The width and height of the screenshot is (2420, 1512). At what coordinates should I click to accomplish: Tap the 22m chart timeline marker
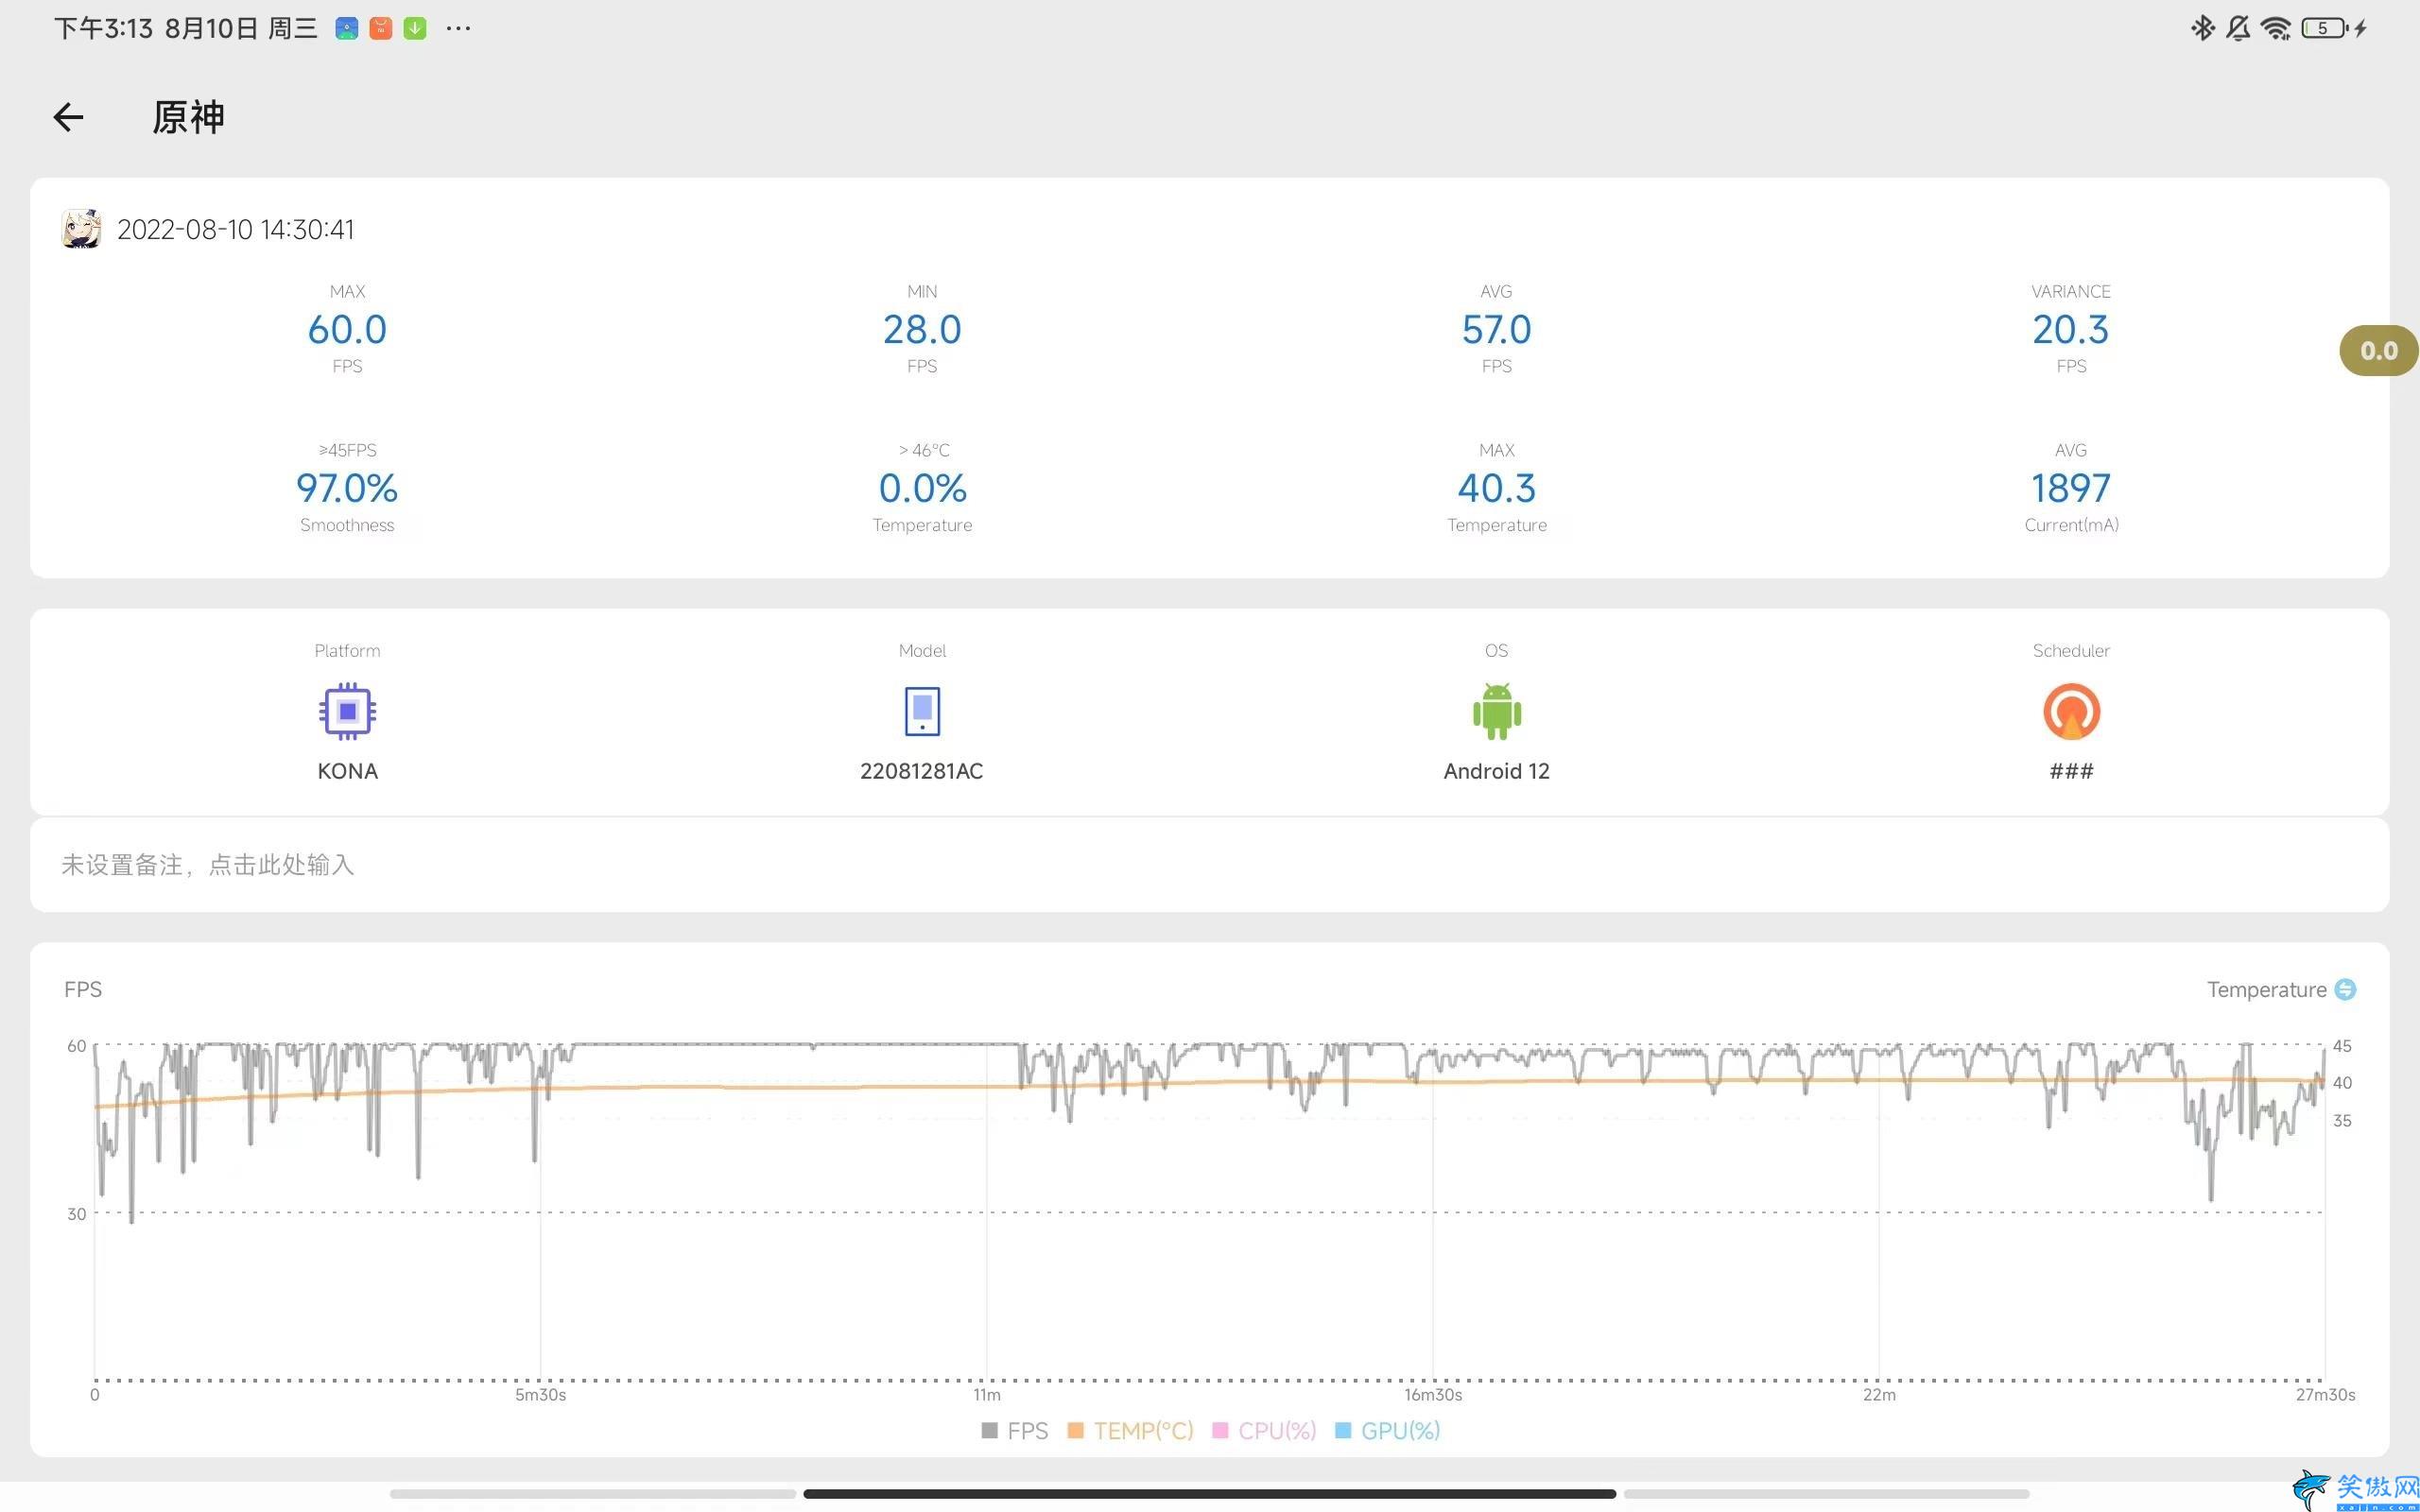tap(1879, 1394)
